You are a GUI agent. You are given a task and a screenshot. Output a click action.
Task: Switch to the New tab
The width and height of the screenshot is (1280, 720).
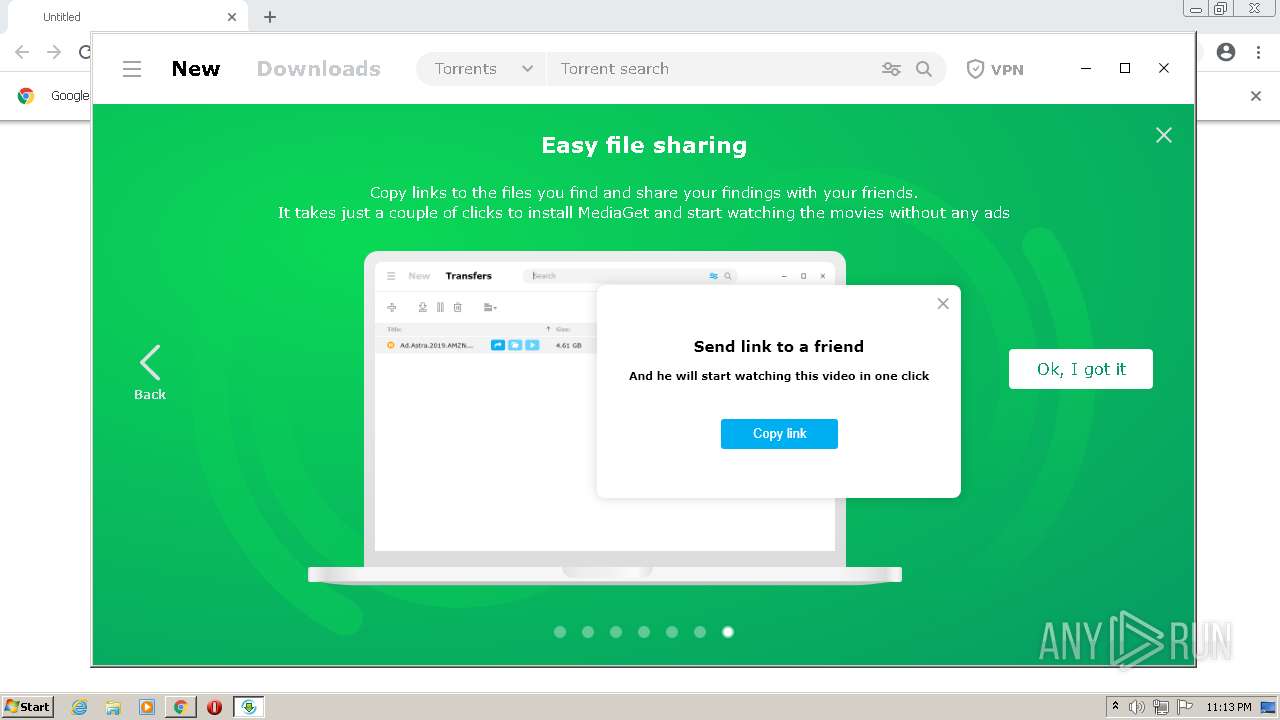(x=196, y=69)
